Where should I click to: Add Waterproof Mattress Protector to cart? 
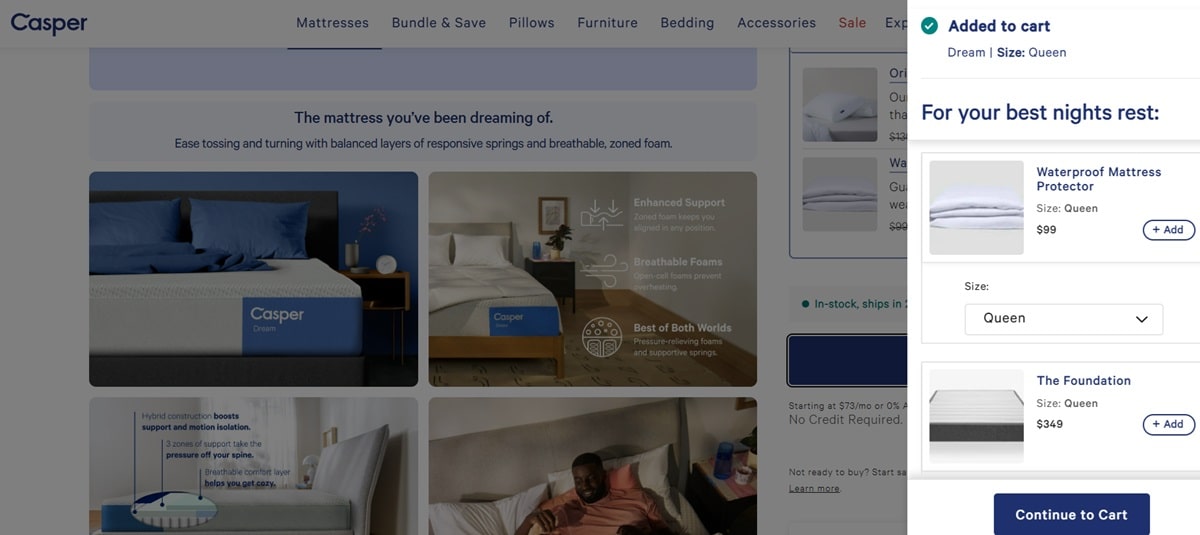(x=1168, y=230)
